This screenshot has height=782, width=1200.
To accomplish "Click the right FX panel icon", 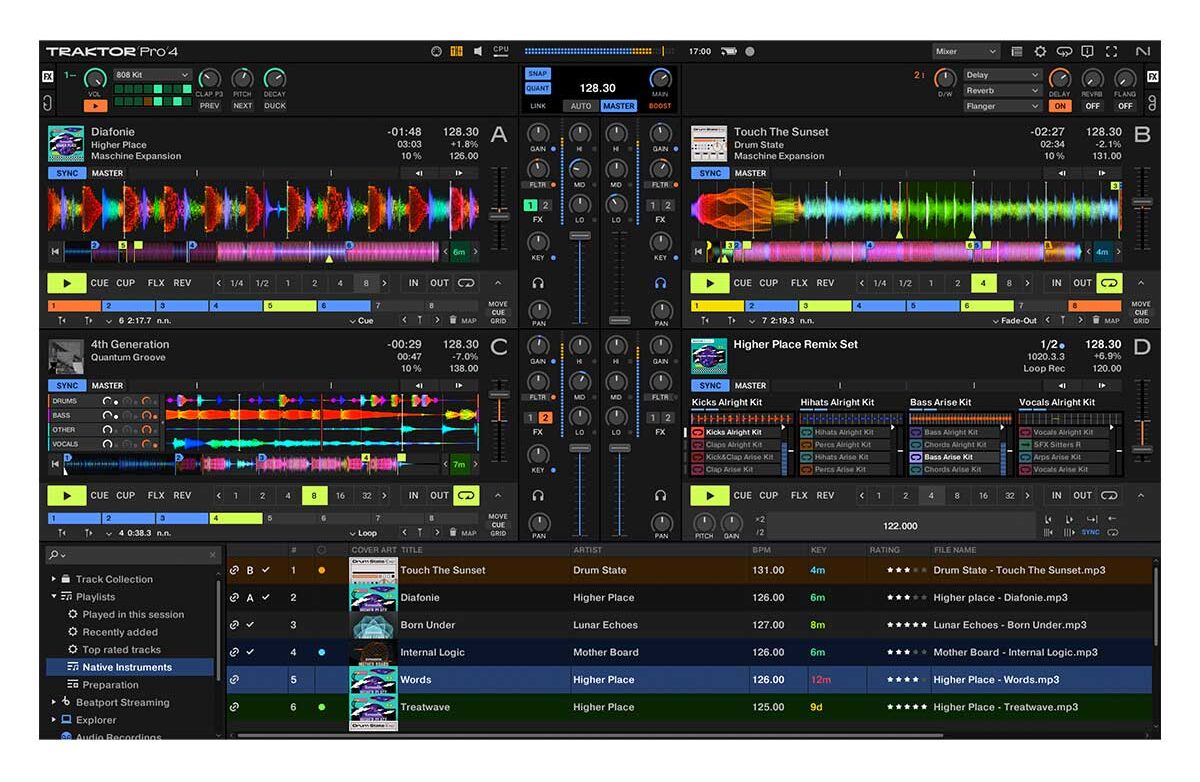I will click(x=1152, y=76).
